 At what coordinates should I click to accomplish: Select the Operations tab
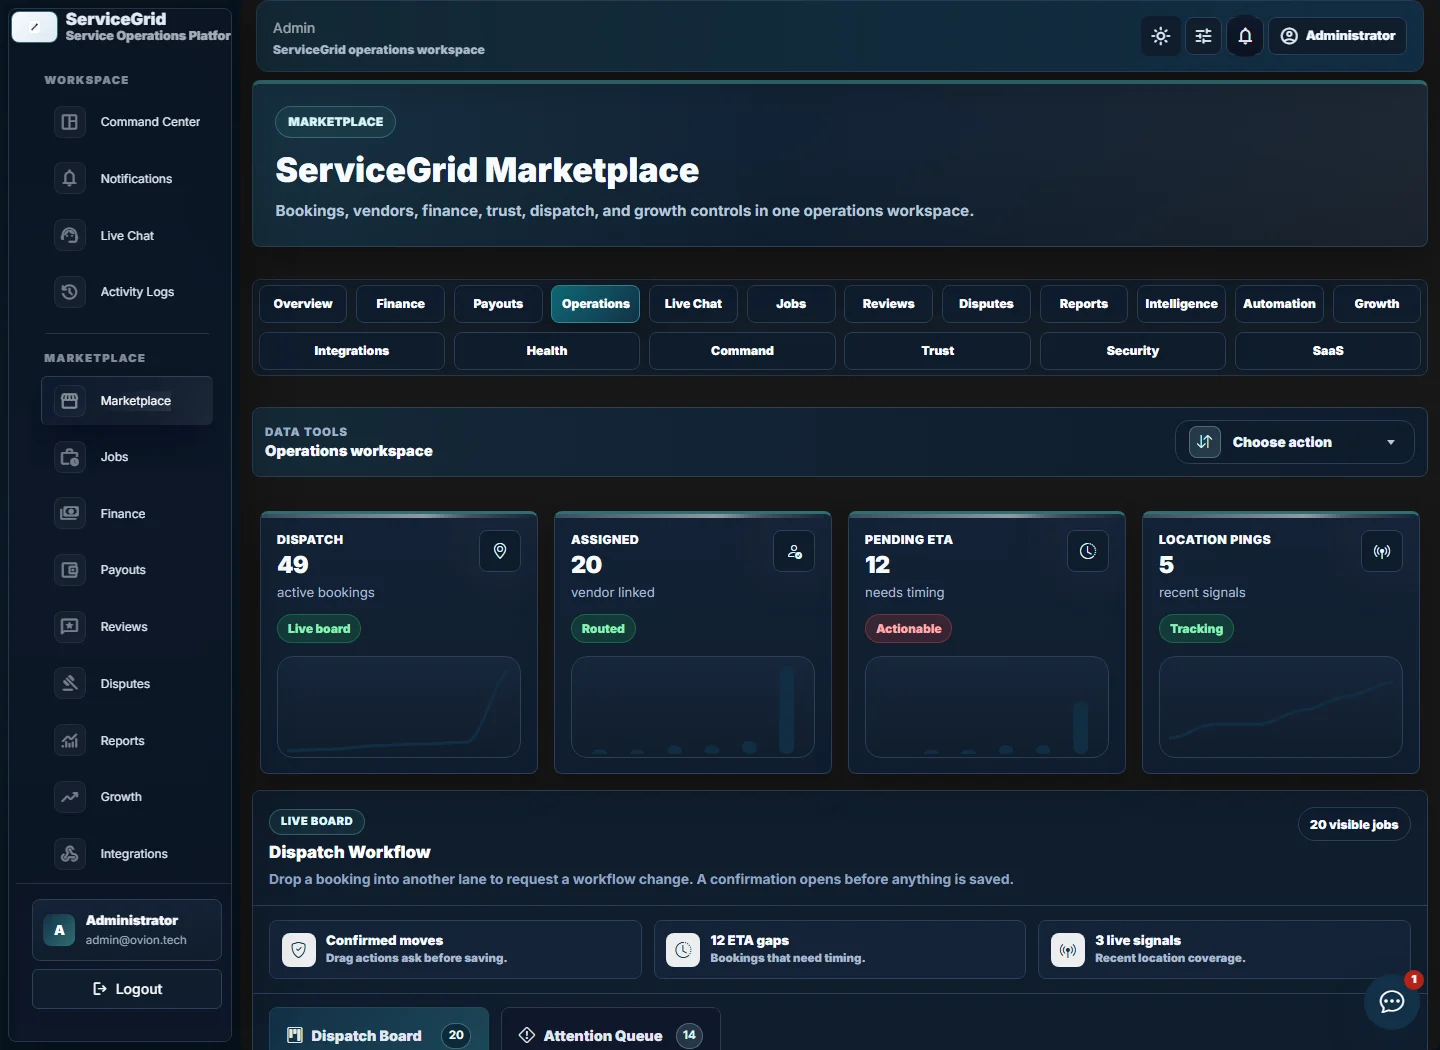(x=596, y=304)
